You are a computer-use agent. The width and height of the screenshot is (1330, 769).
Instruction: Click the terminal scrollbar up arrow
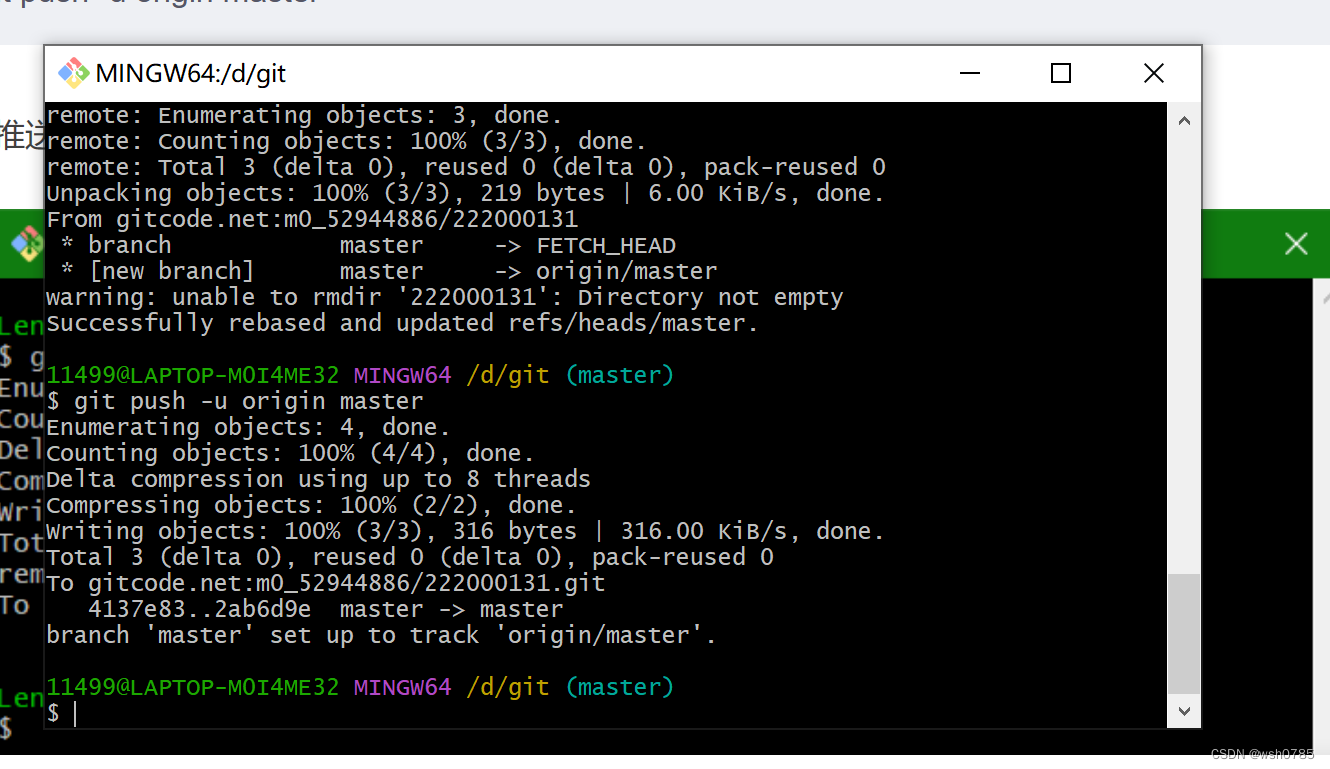[1184, 121]
